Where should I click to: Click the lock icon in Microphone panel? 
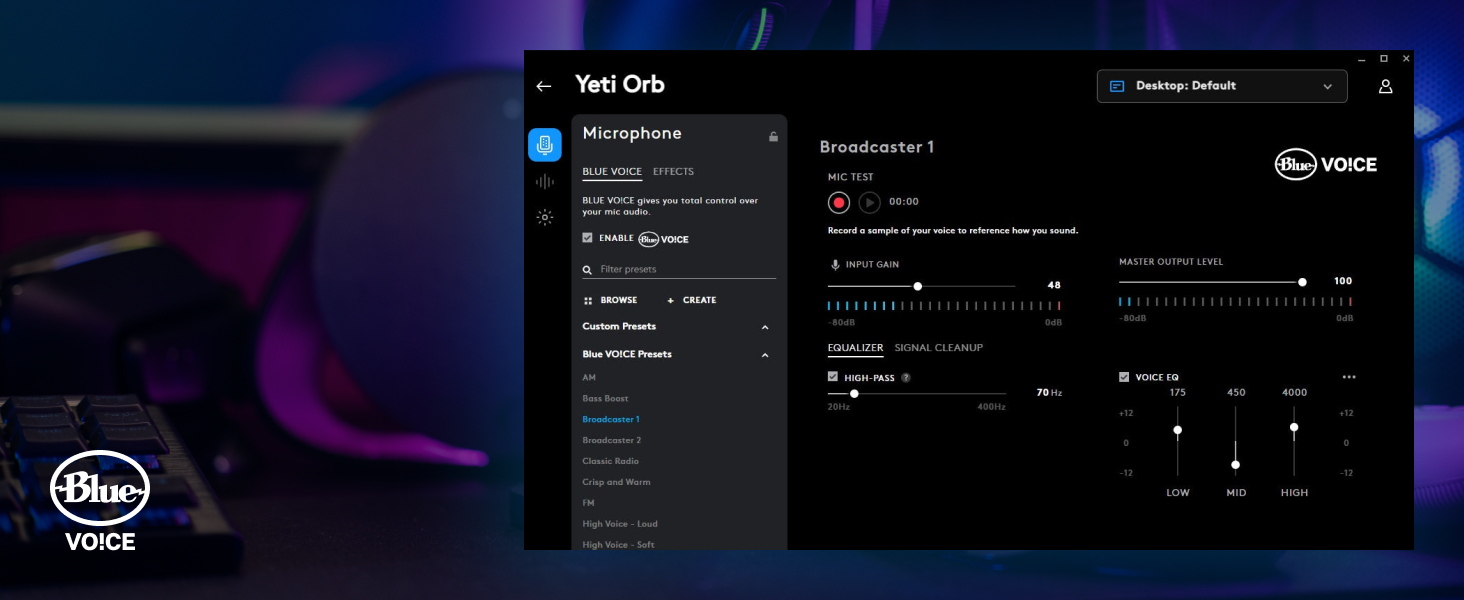click(773, 137)
